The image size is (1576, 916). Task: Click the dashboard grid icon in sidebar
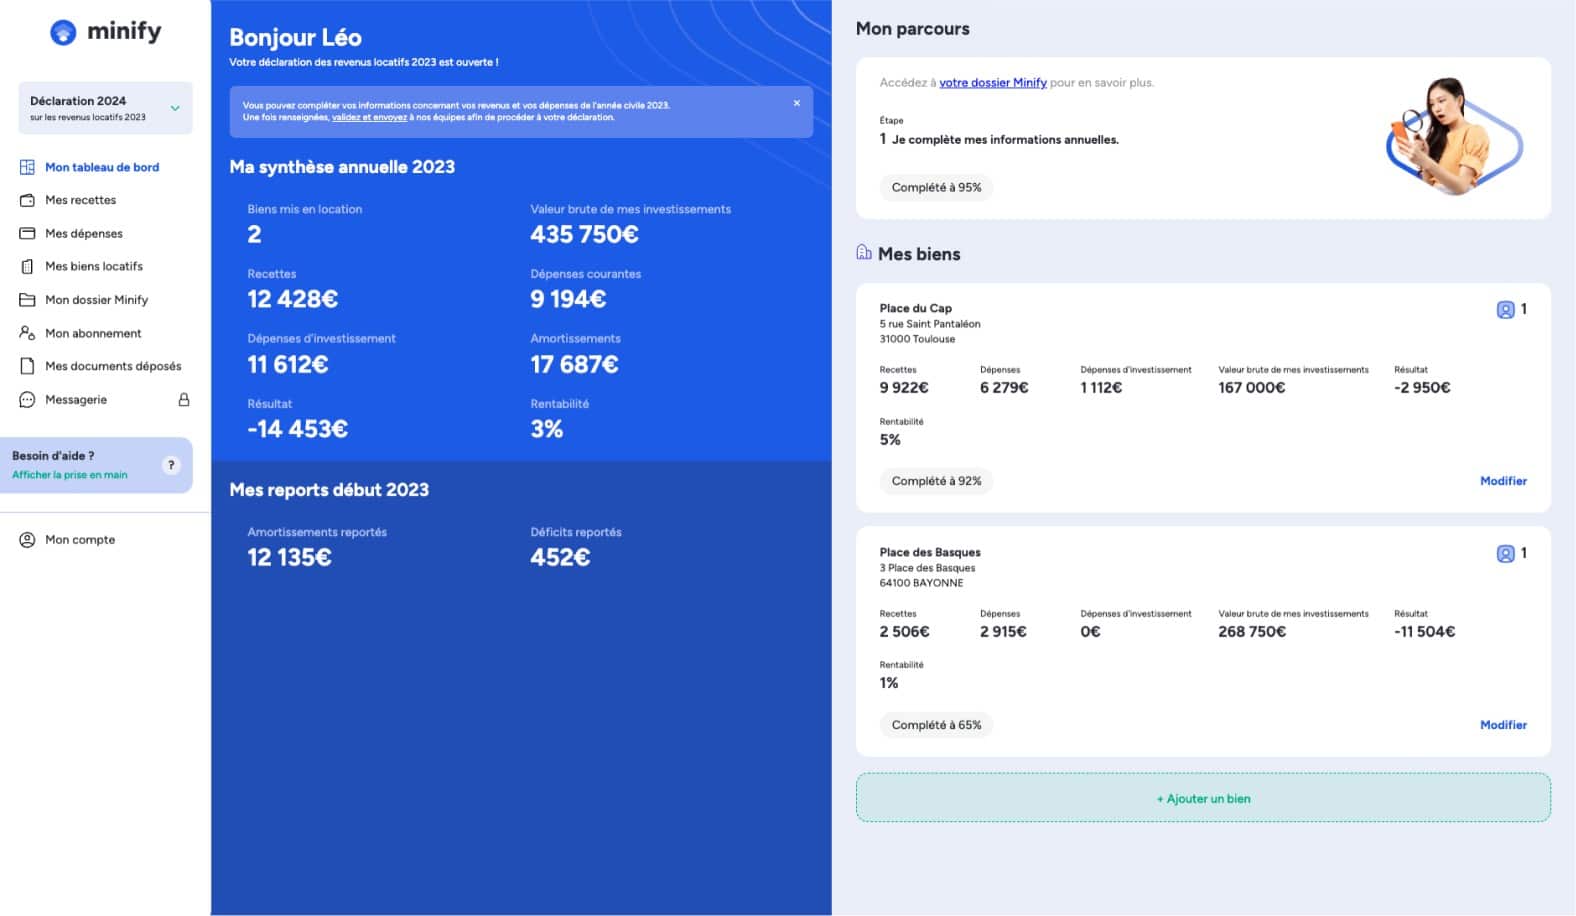pos(27,167)
